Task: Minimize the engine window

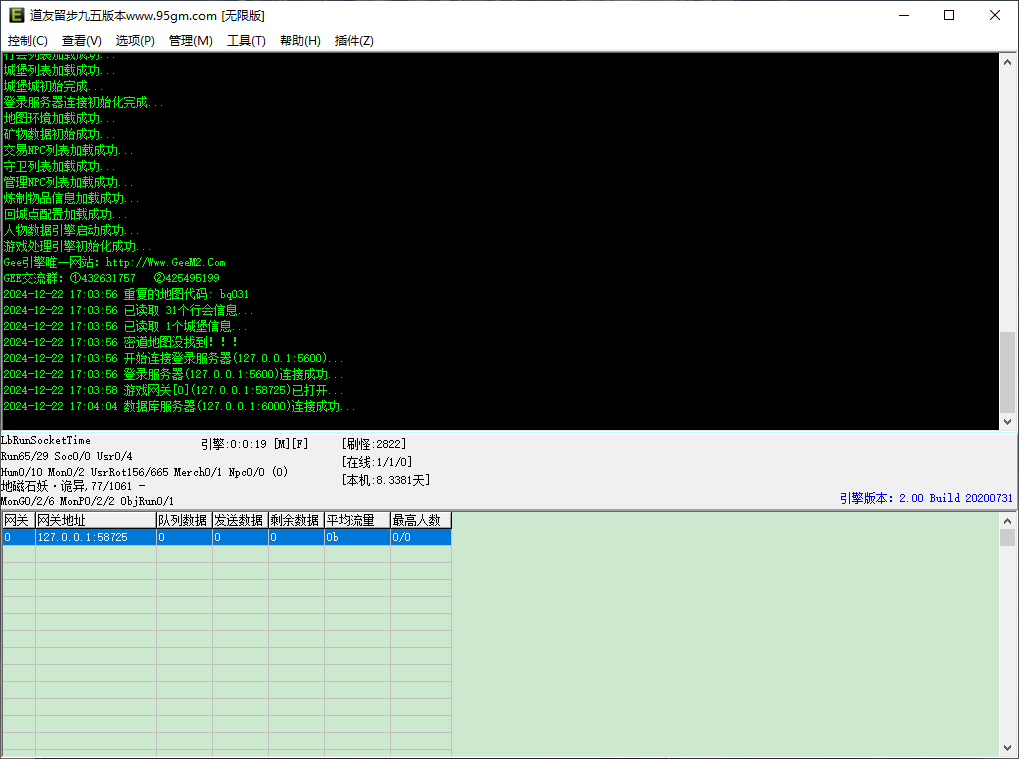Action: coord(903,15)
